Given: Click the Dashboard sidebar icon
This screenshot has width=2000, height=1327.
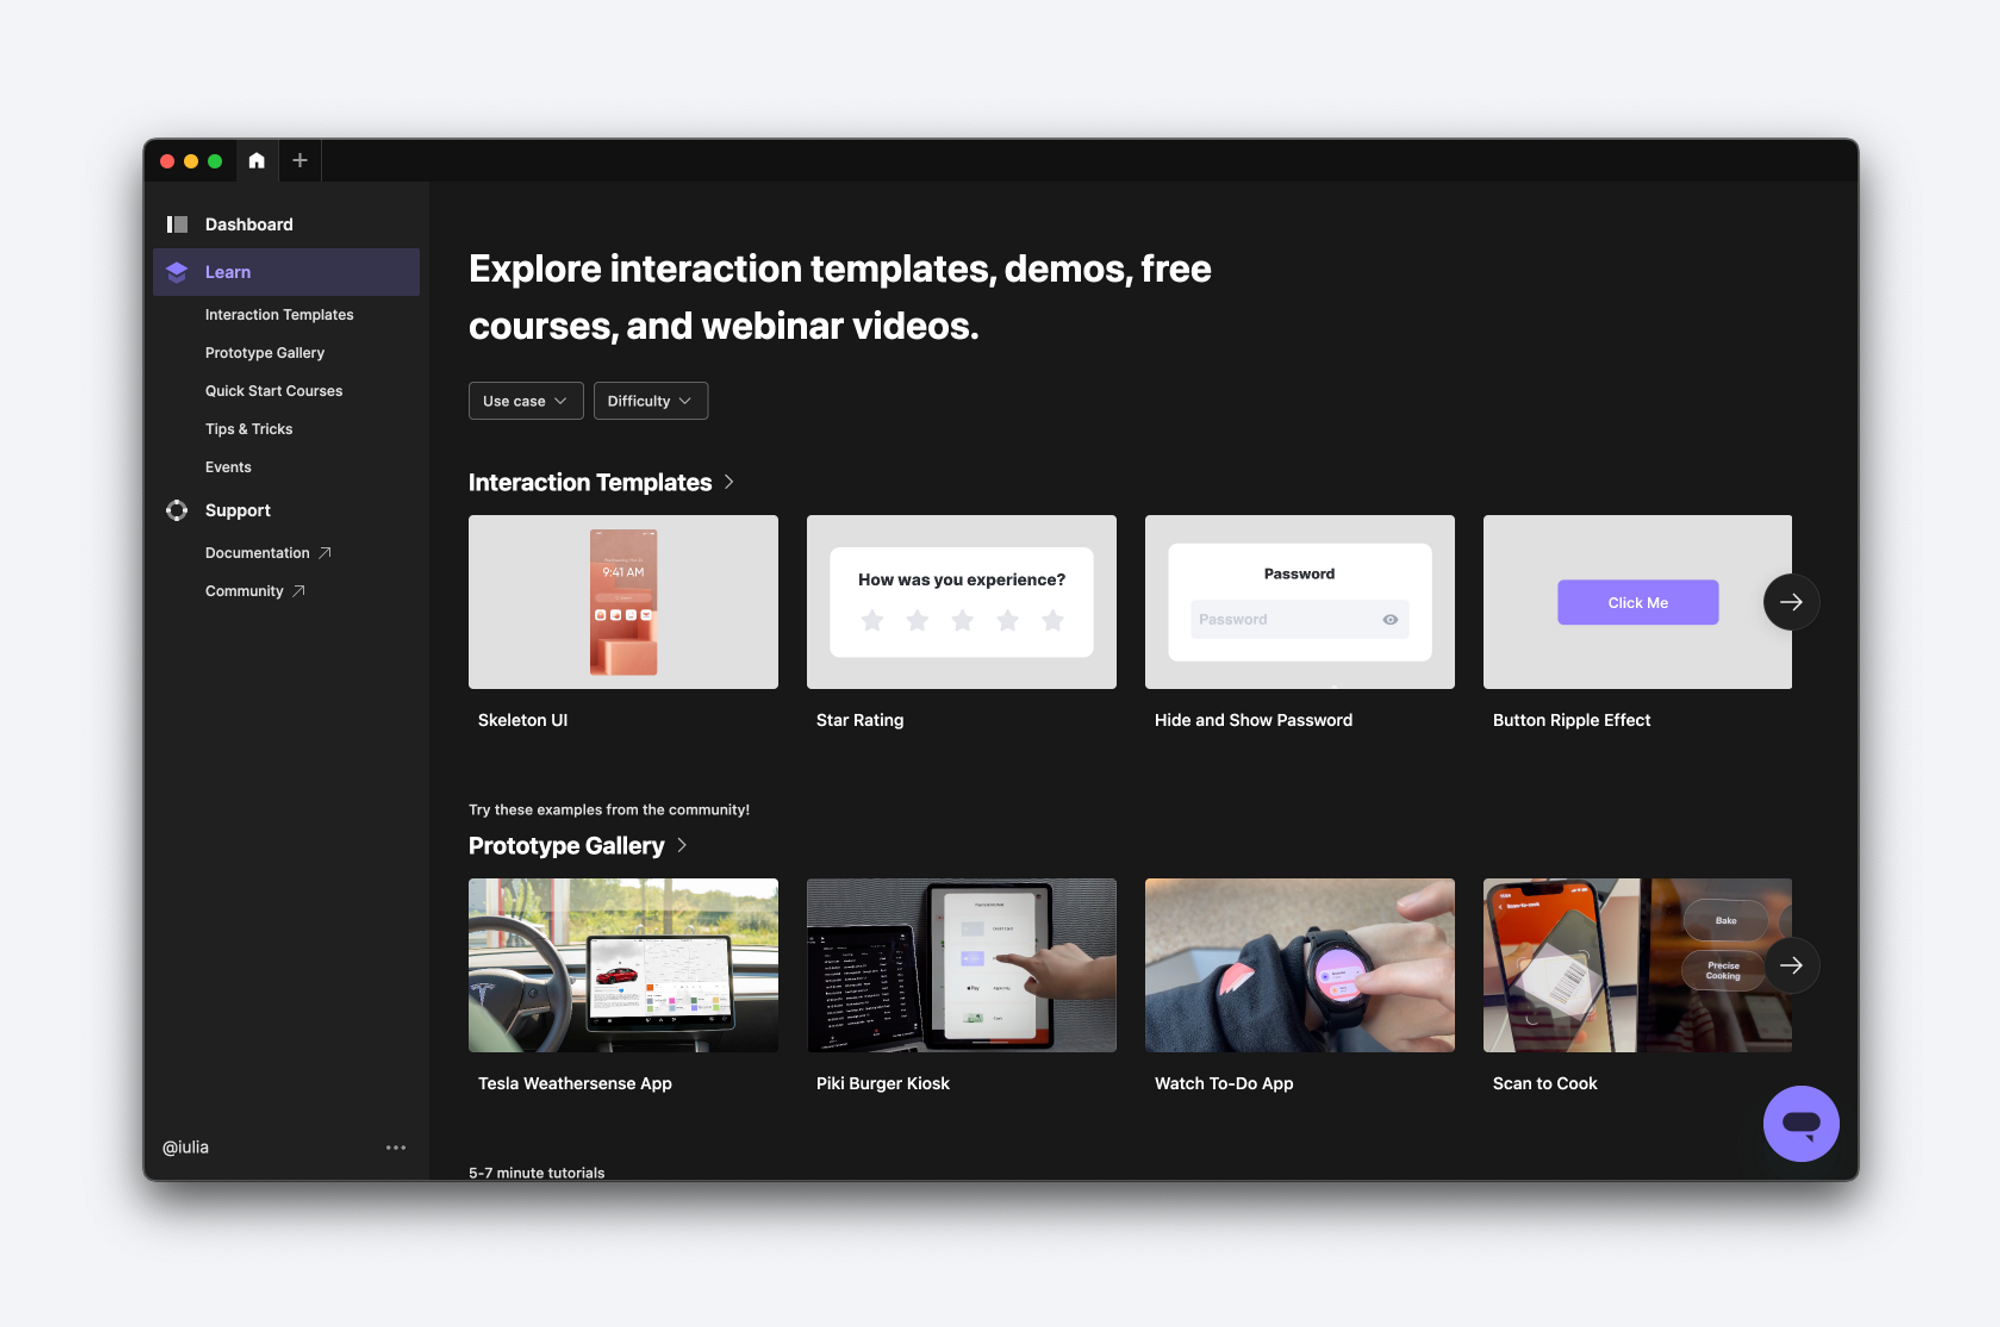Looking at the screenshot, I should pyautogui.click(x=177, y=224).
